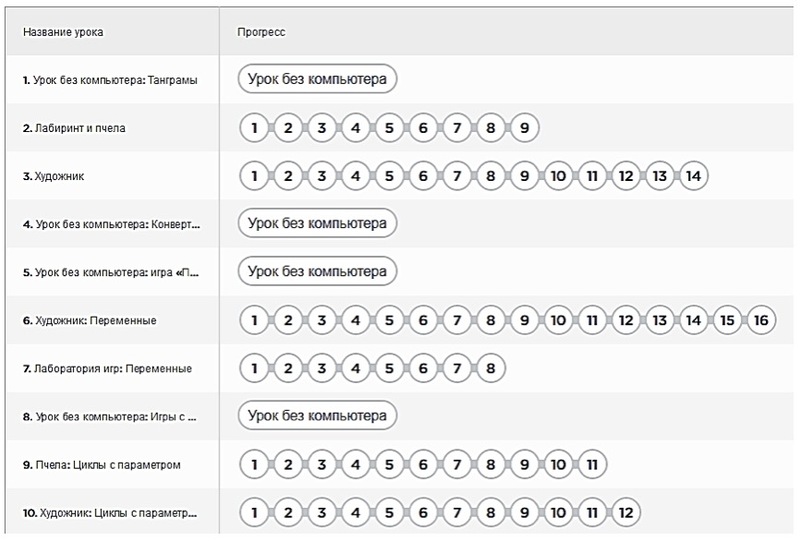The height and width of the screenshot is (541, 800).
Task: Open lesson title 6. Художник: Переменные
Action: click(90, 321)
